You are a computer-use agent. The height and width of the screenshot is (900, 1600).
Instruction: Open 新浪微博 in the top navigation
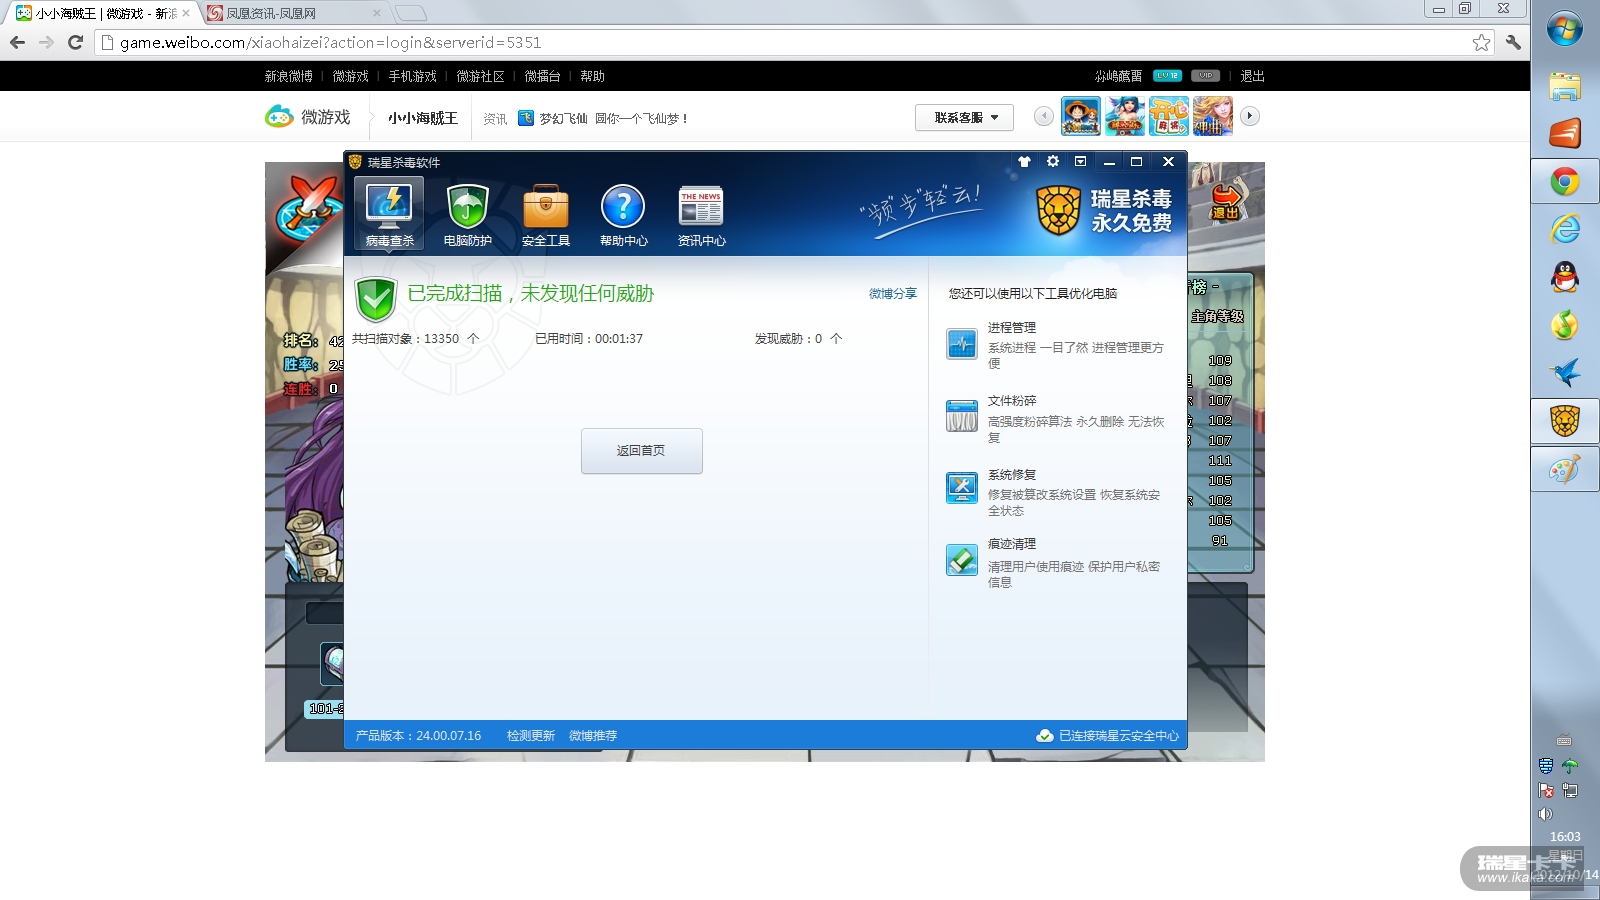[289, 76]
